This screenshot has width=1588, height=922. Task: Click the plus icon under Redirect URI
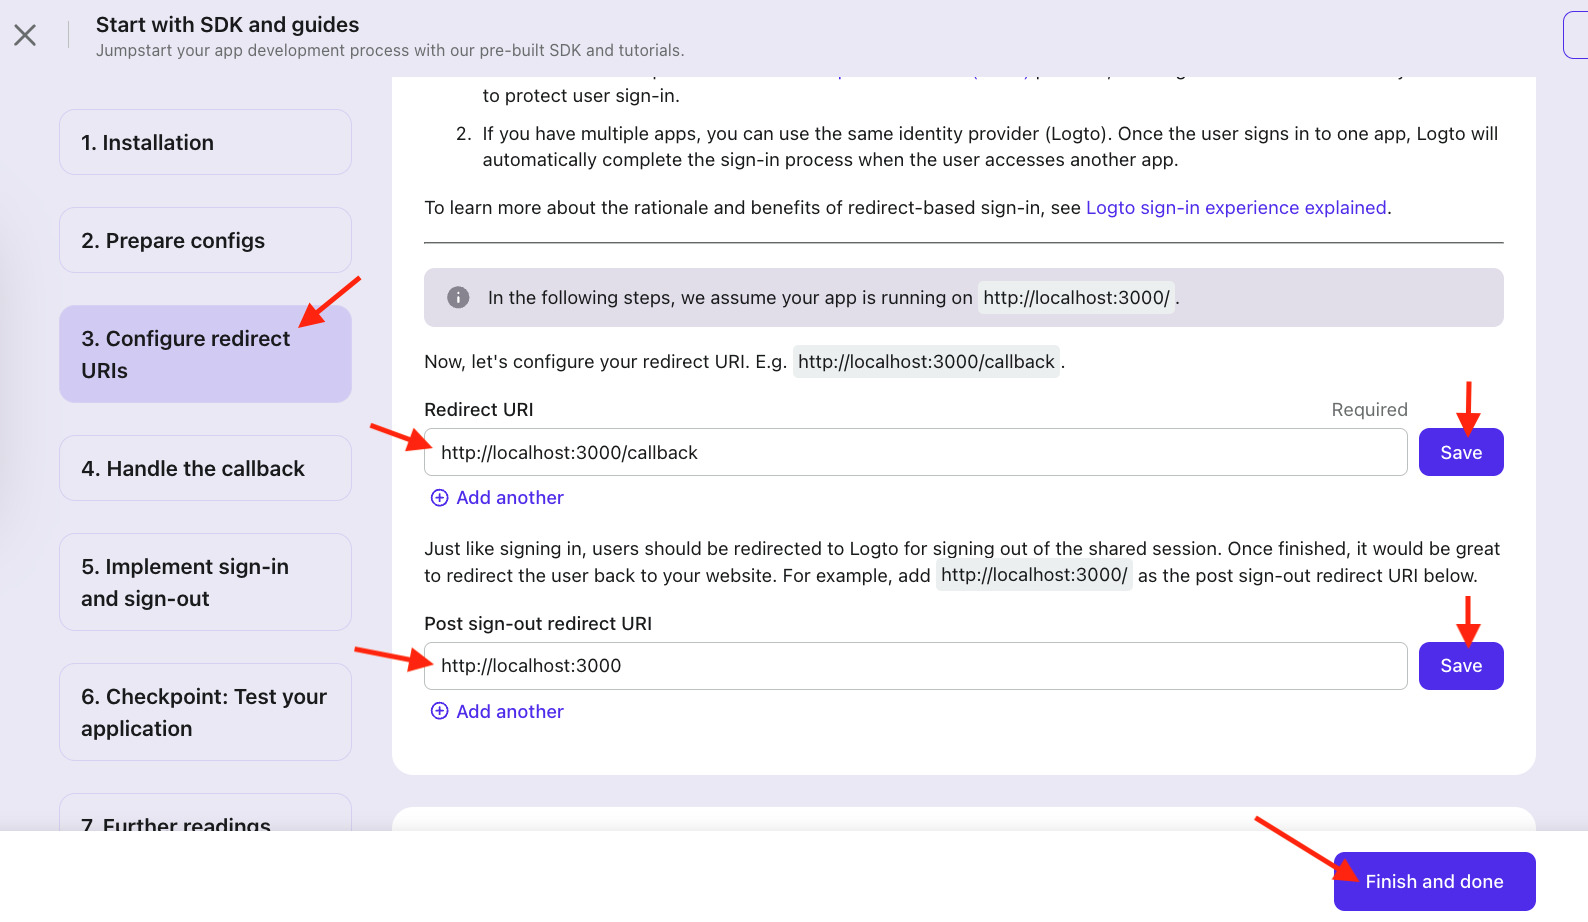[x=439, y=497]
